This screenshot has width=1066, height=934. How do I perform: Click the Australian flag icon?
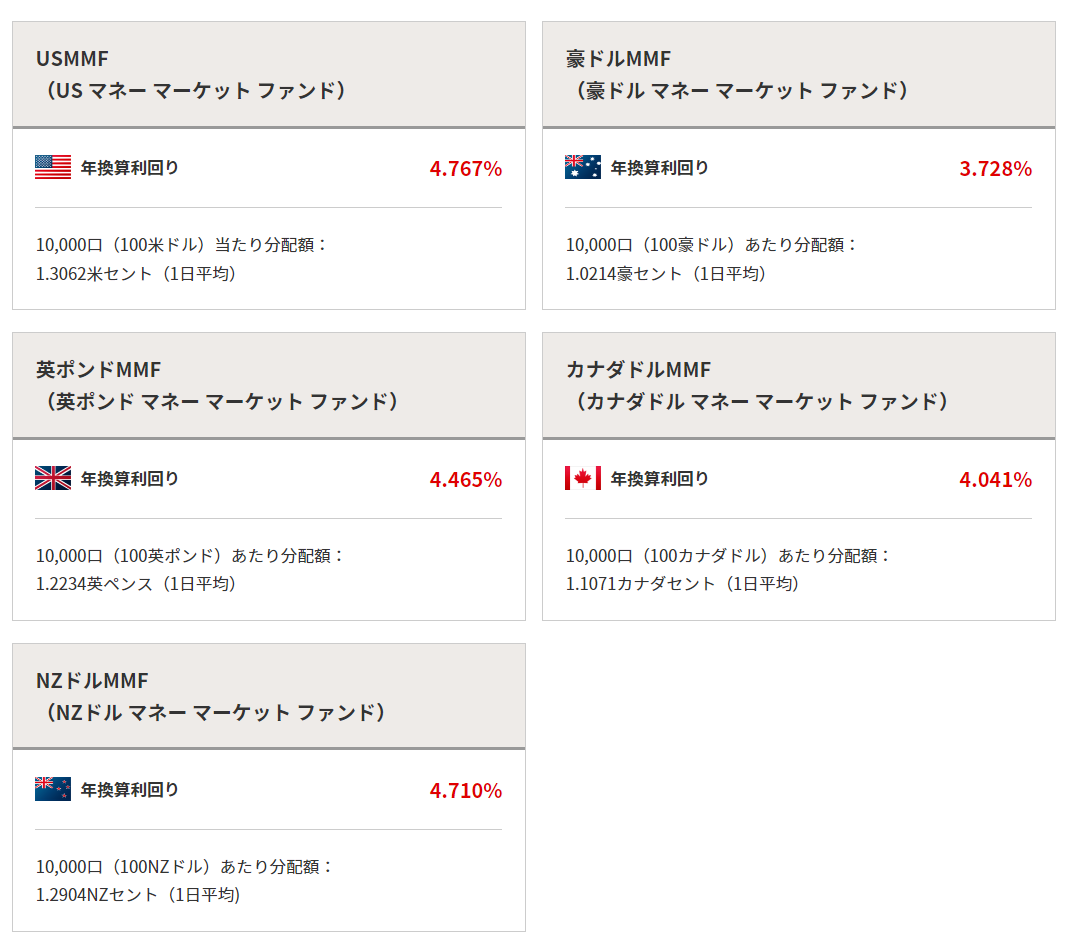(583, 167)
